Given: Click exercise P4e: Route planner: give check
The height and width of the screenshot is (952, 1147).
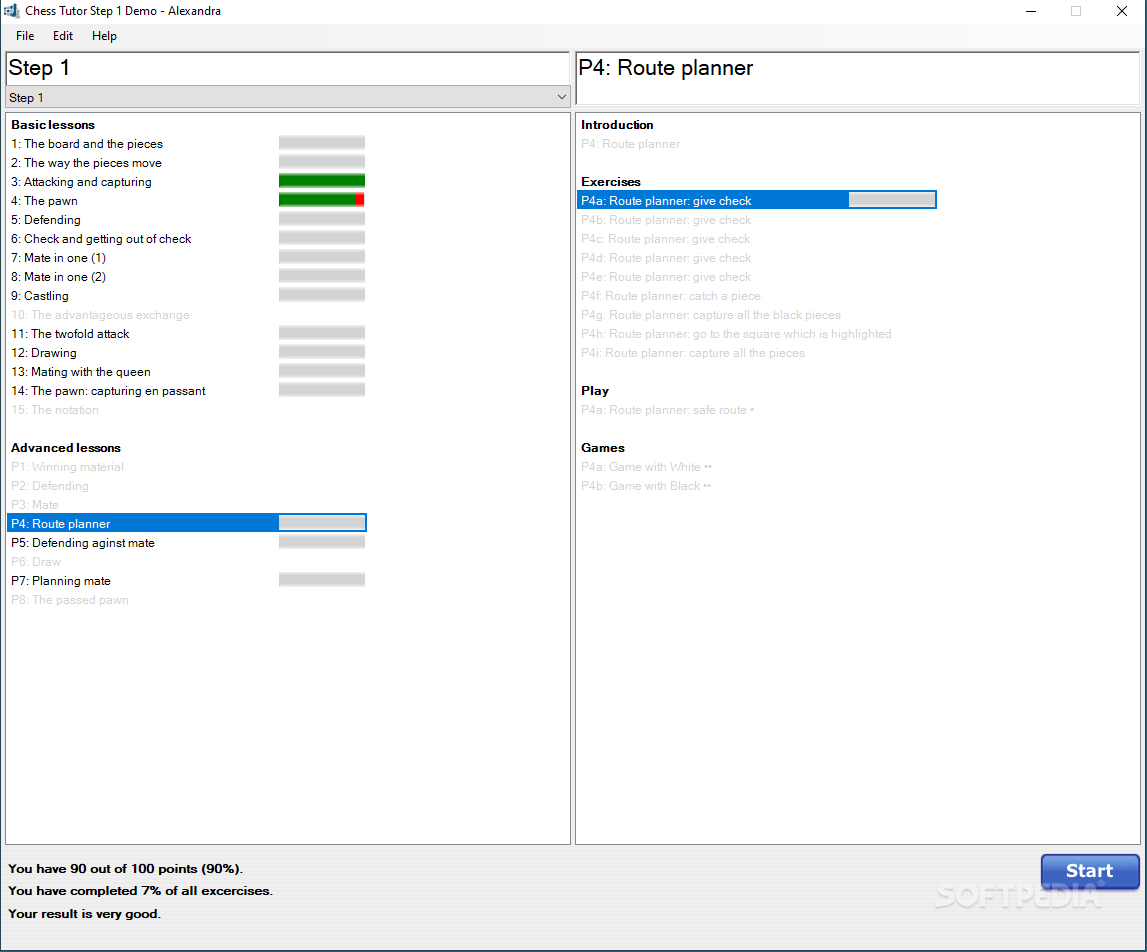Looking at the screenshot, I should 666,277.
